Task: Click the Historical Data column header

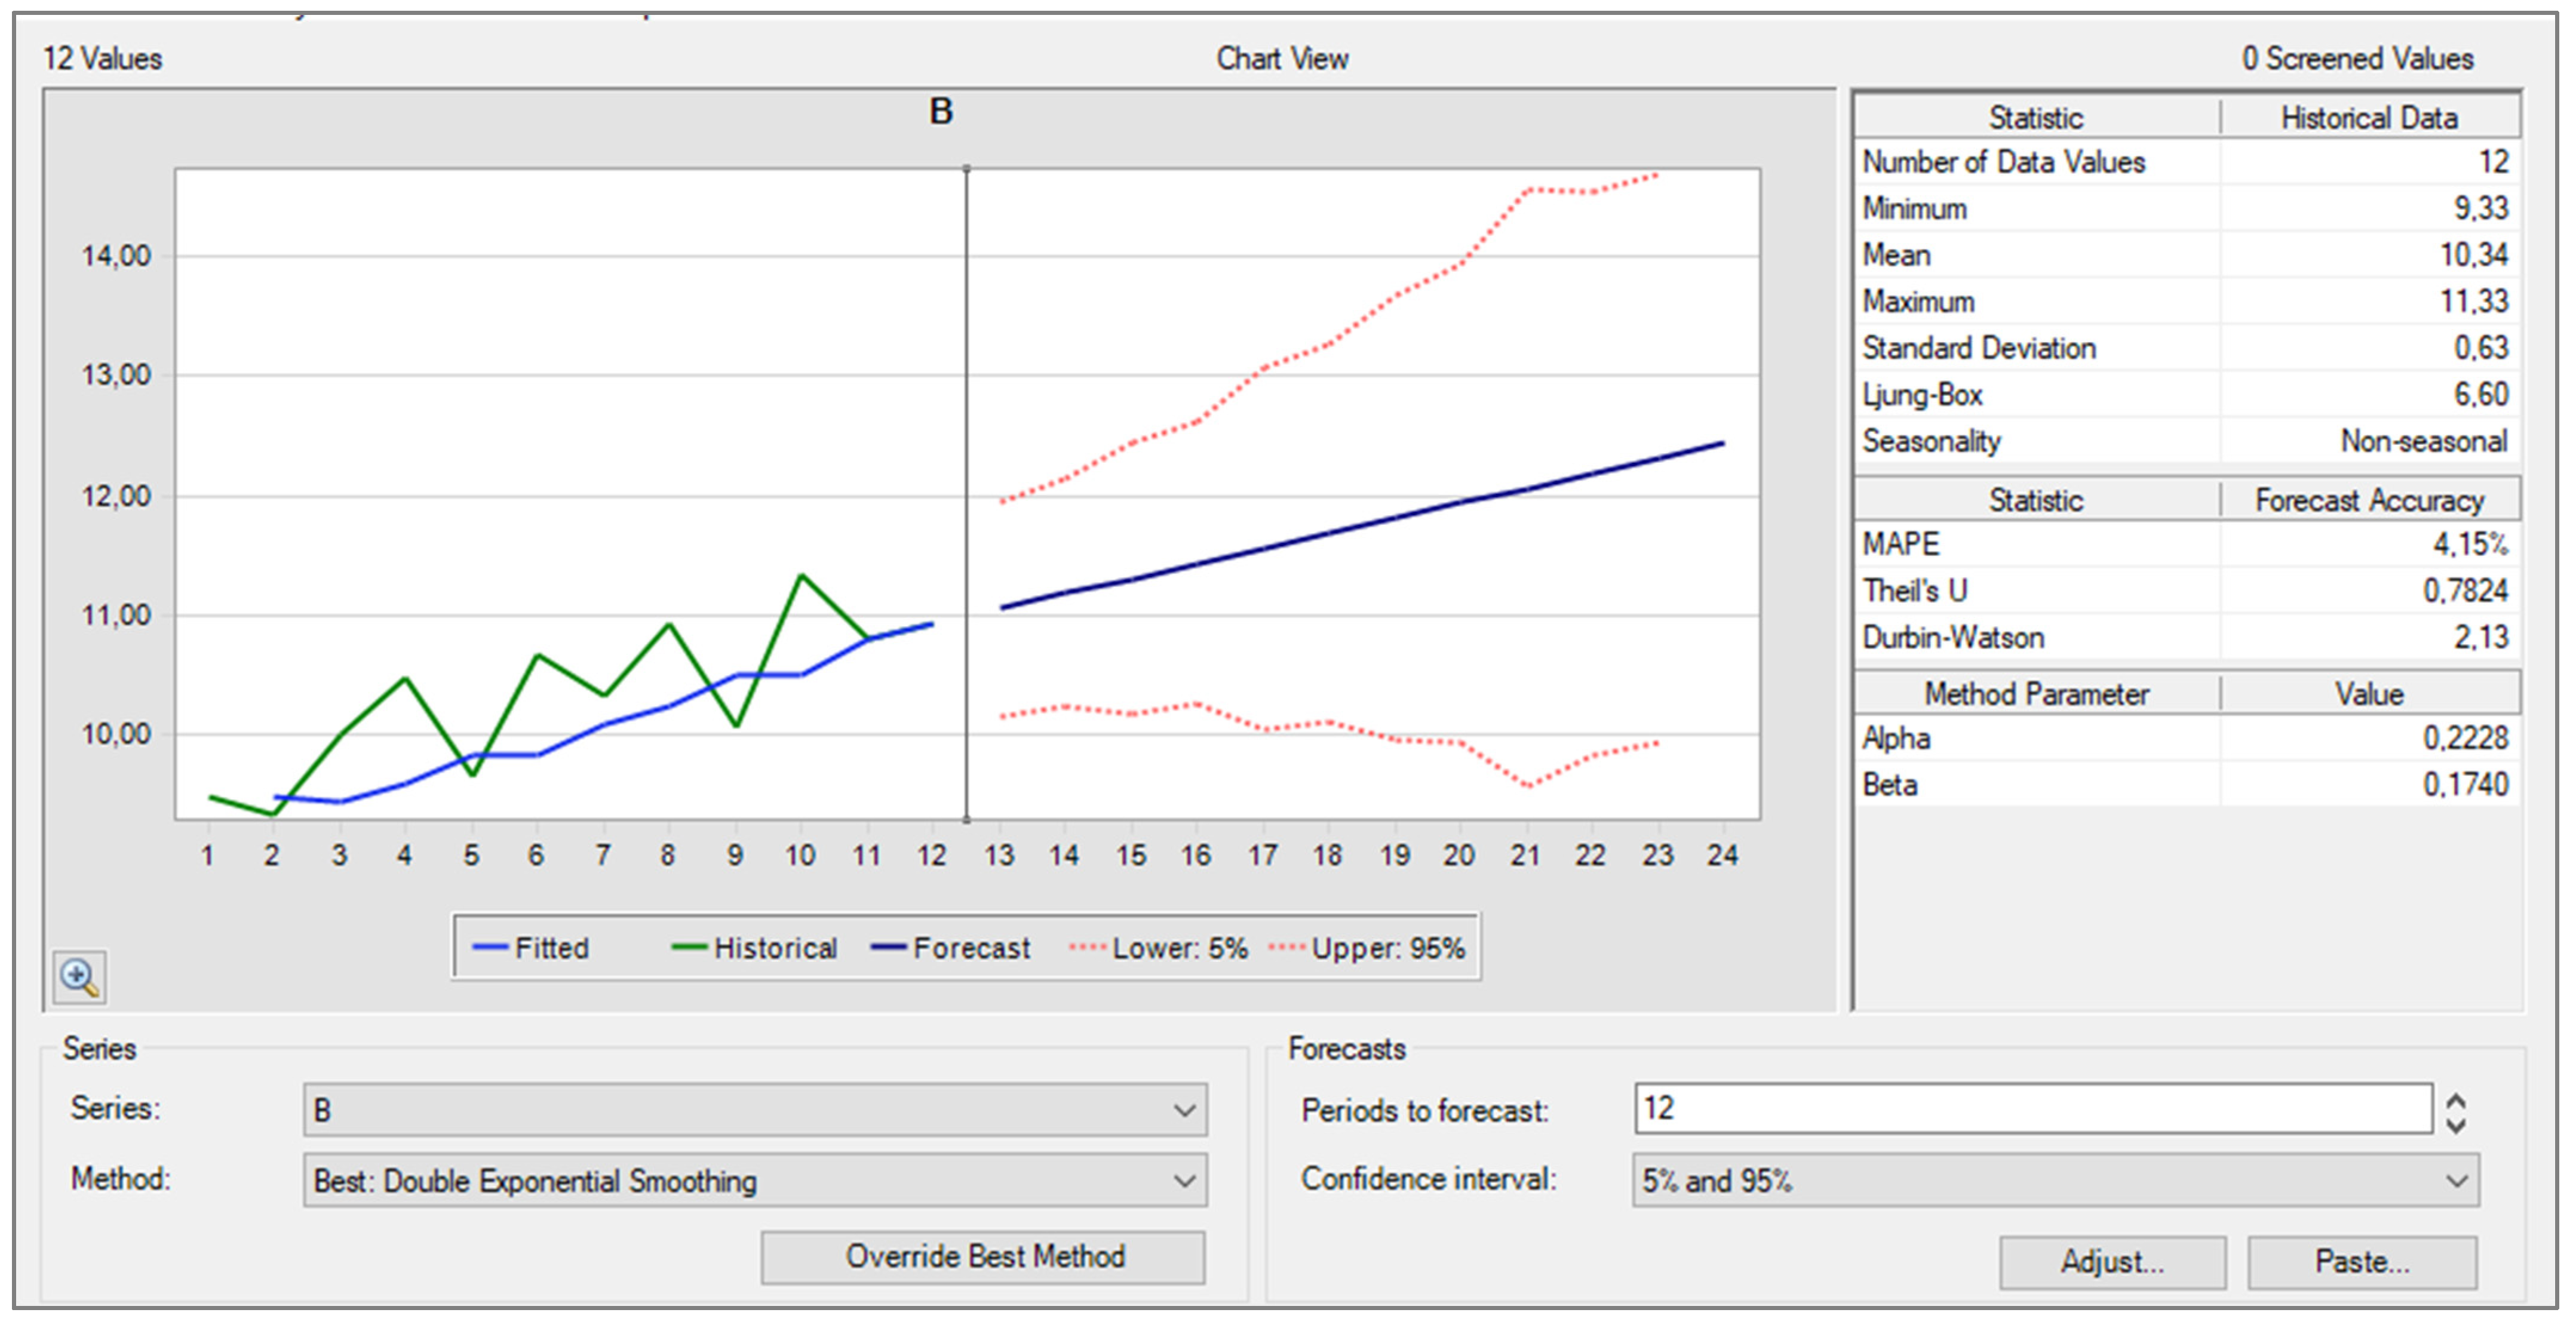Action: (2368, 118)
